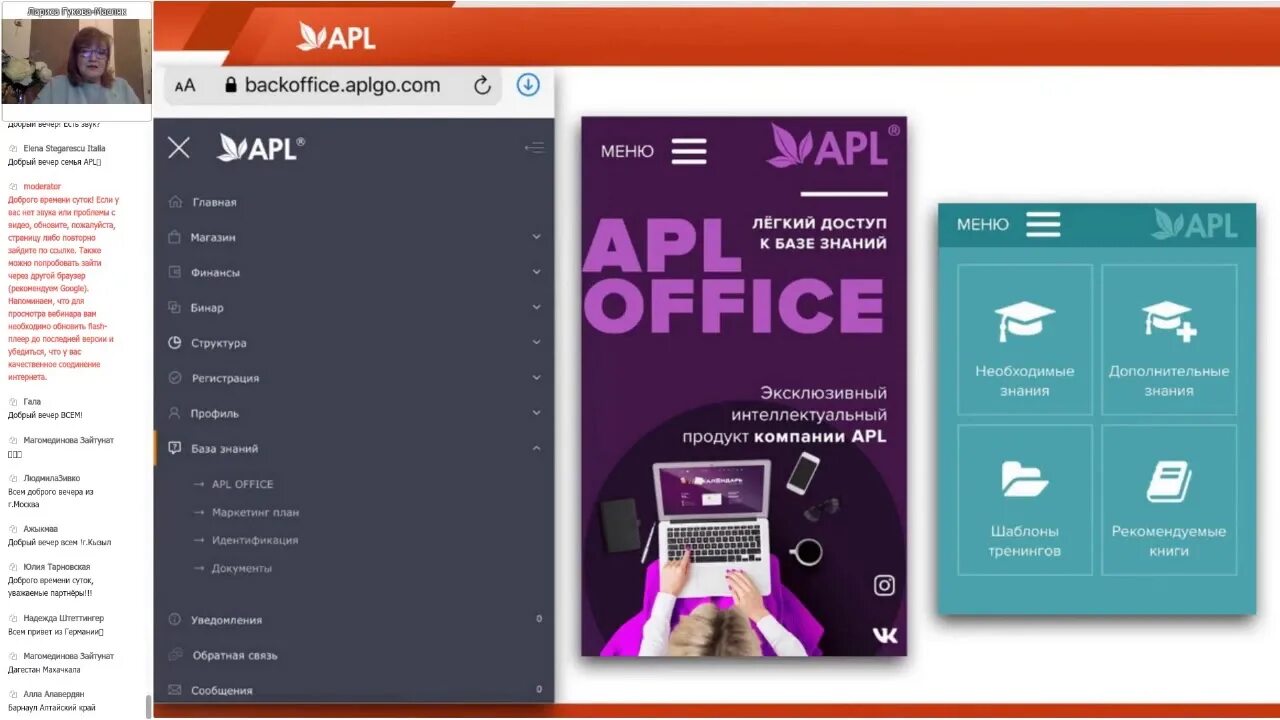Screen dimensions: 1280x720
Task: Click the wallet icon for Финансы
Action: (x=175, y=272)
